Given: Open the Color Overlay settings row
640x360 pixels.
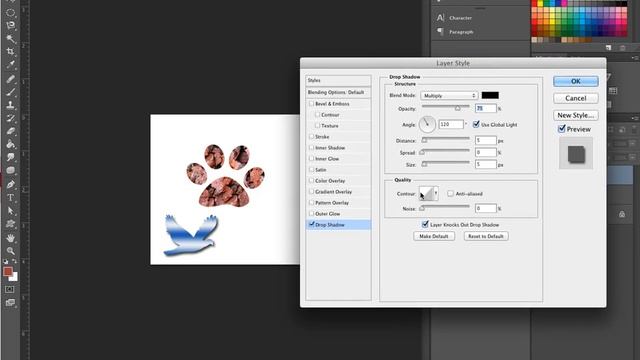Looking at the screenshot, I should (338, 180).
